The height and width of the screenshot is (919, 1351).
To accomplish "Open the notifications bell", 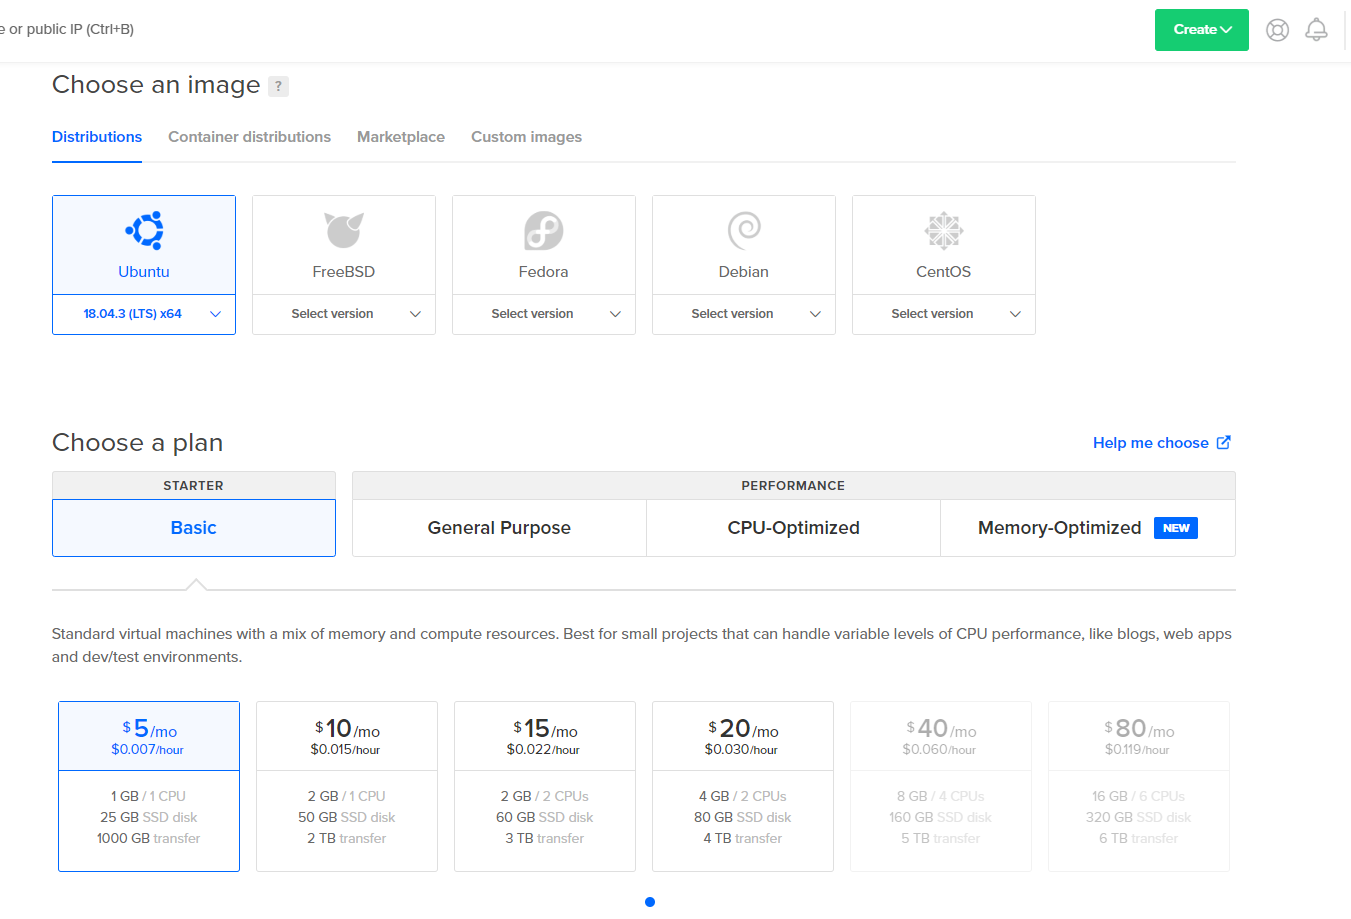I will pos(1317,30).
